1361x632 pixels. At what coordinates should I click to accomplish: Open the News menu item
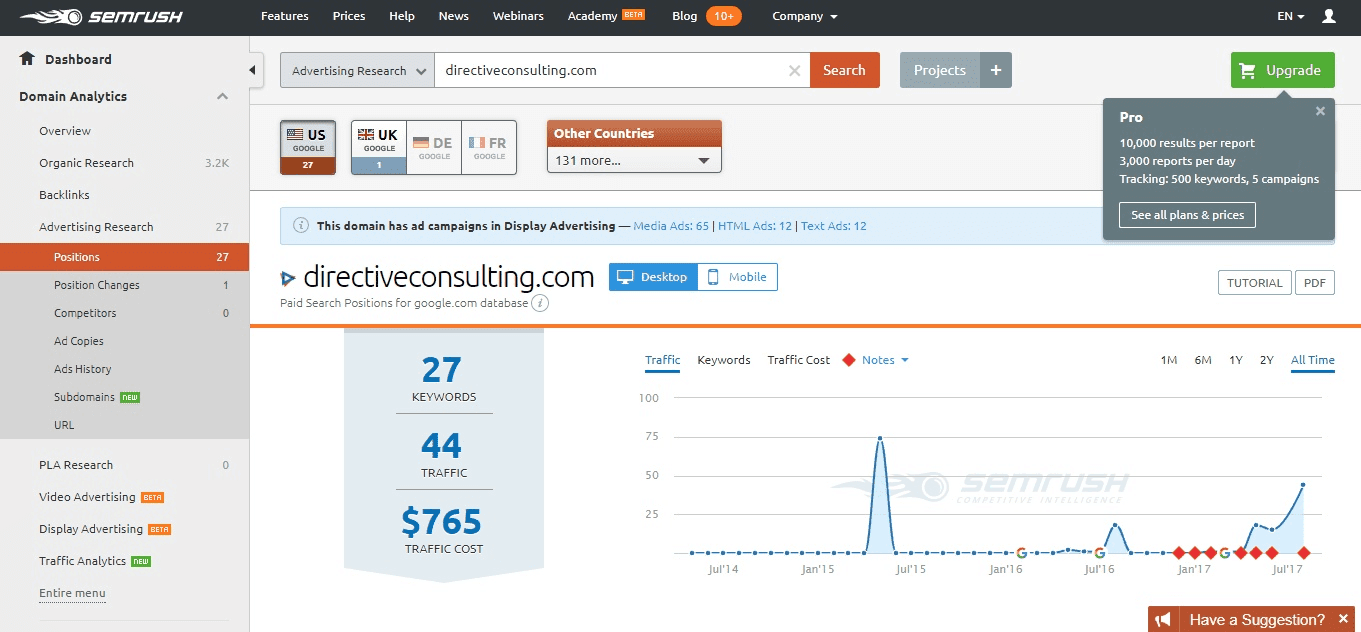454,16
